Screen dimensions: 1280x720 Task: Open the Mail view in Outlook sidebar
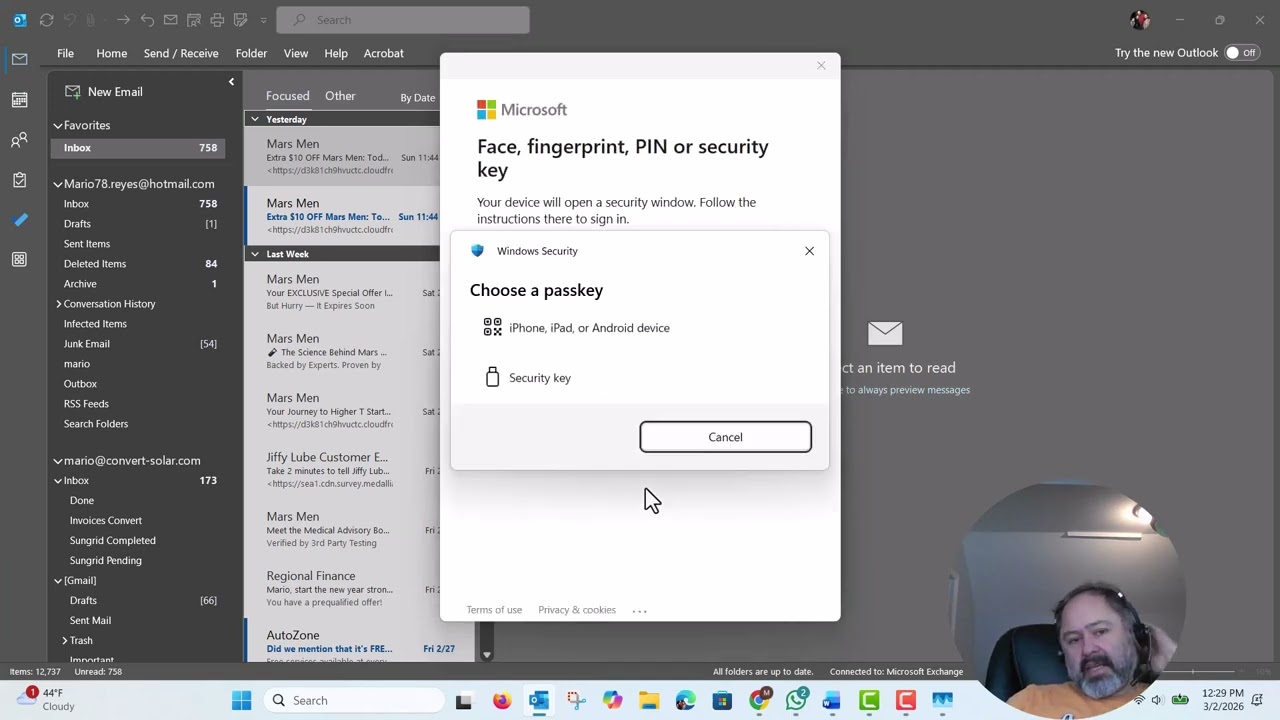pos(19,60)
